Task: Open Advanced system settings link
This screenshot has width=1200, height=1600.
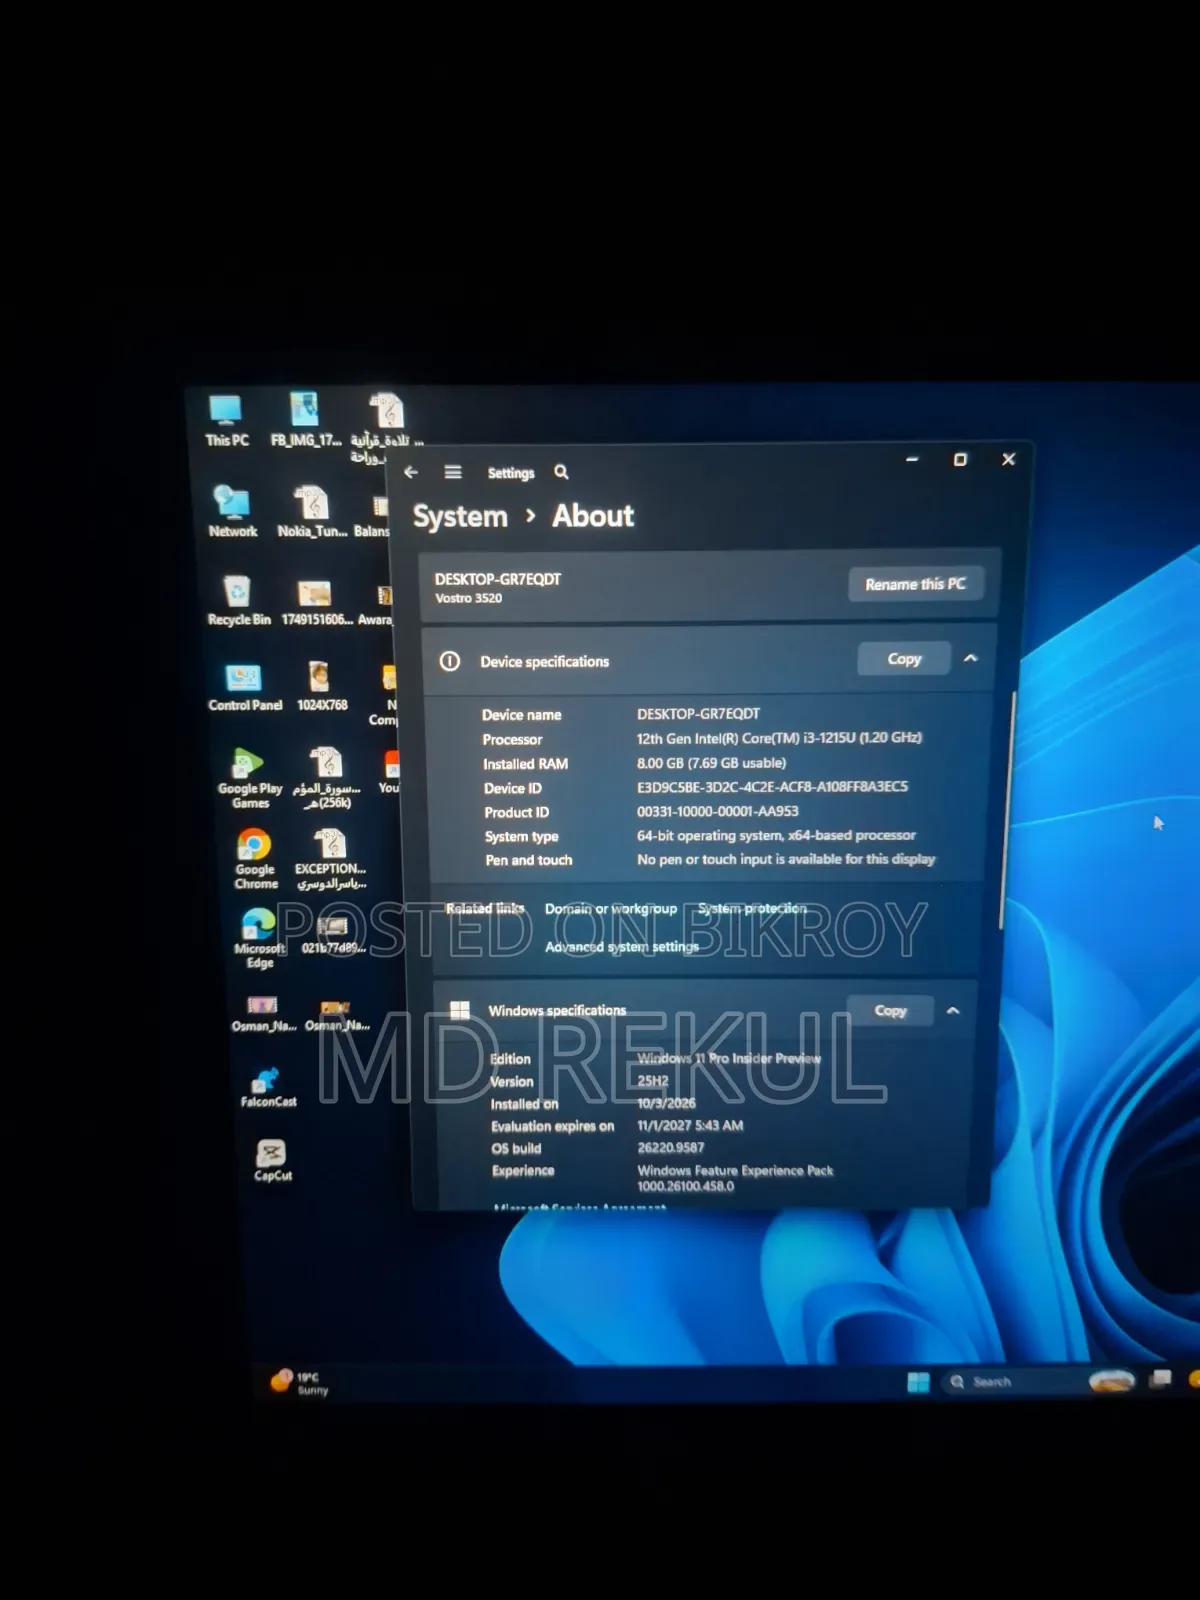Action: point(622,946)
